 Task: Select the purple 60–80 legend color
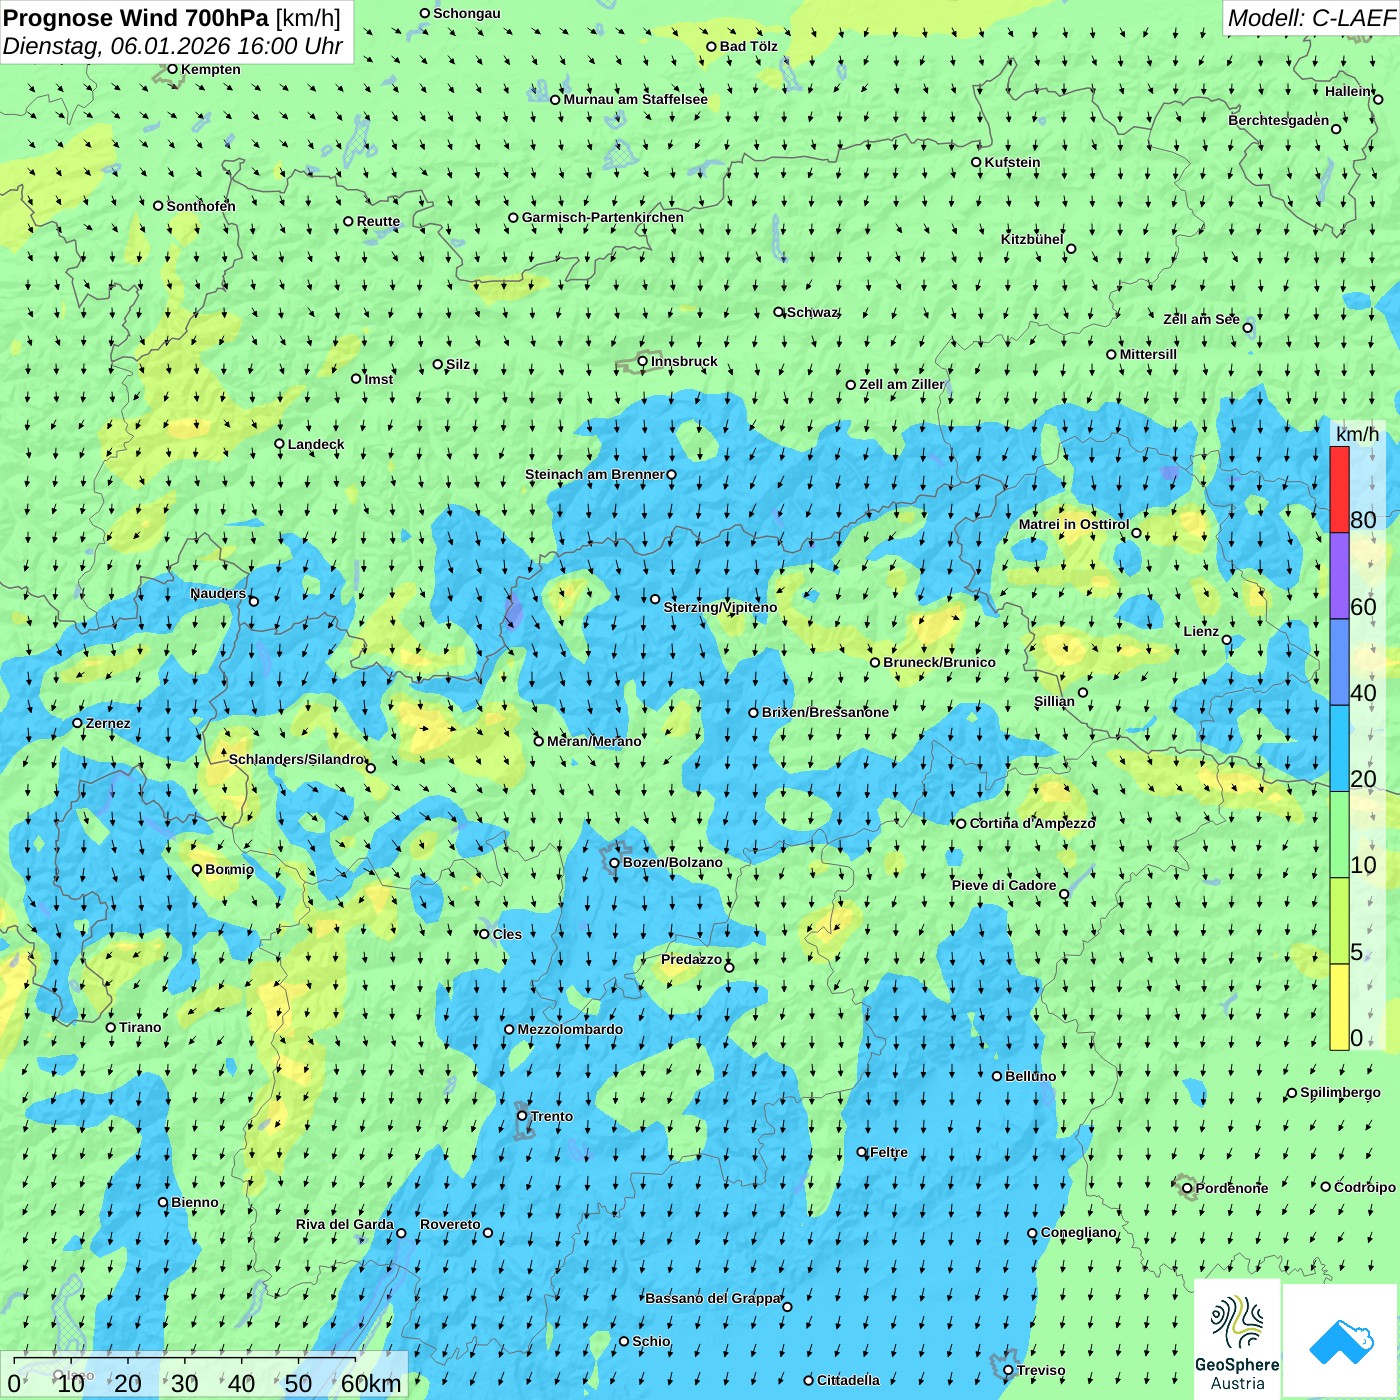(x=1339, y=576)
